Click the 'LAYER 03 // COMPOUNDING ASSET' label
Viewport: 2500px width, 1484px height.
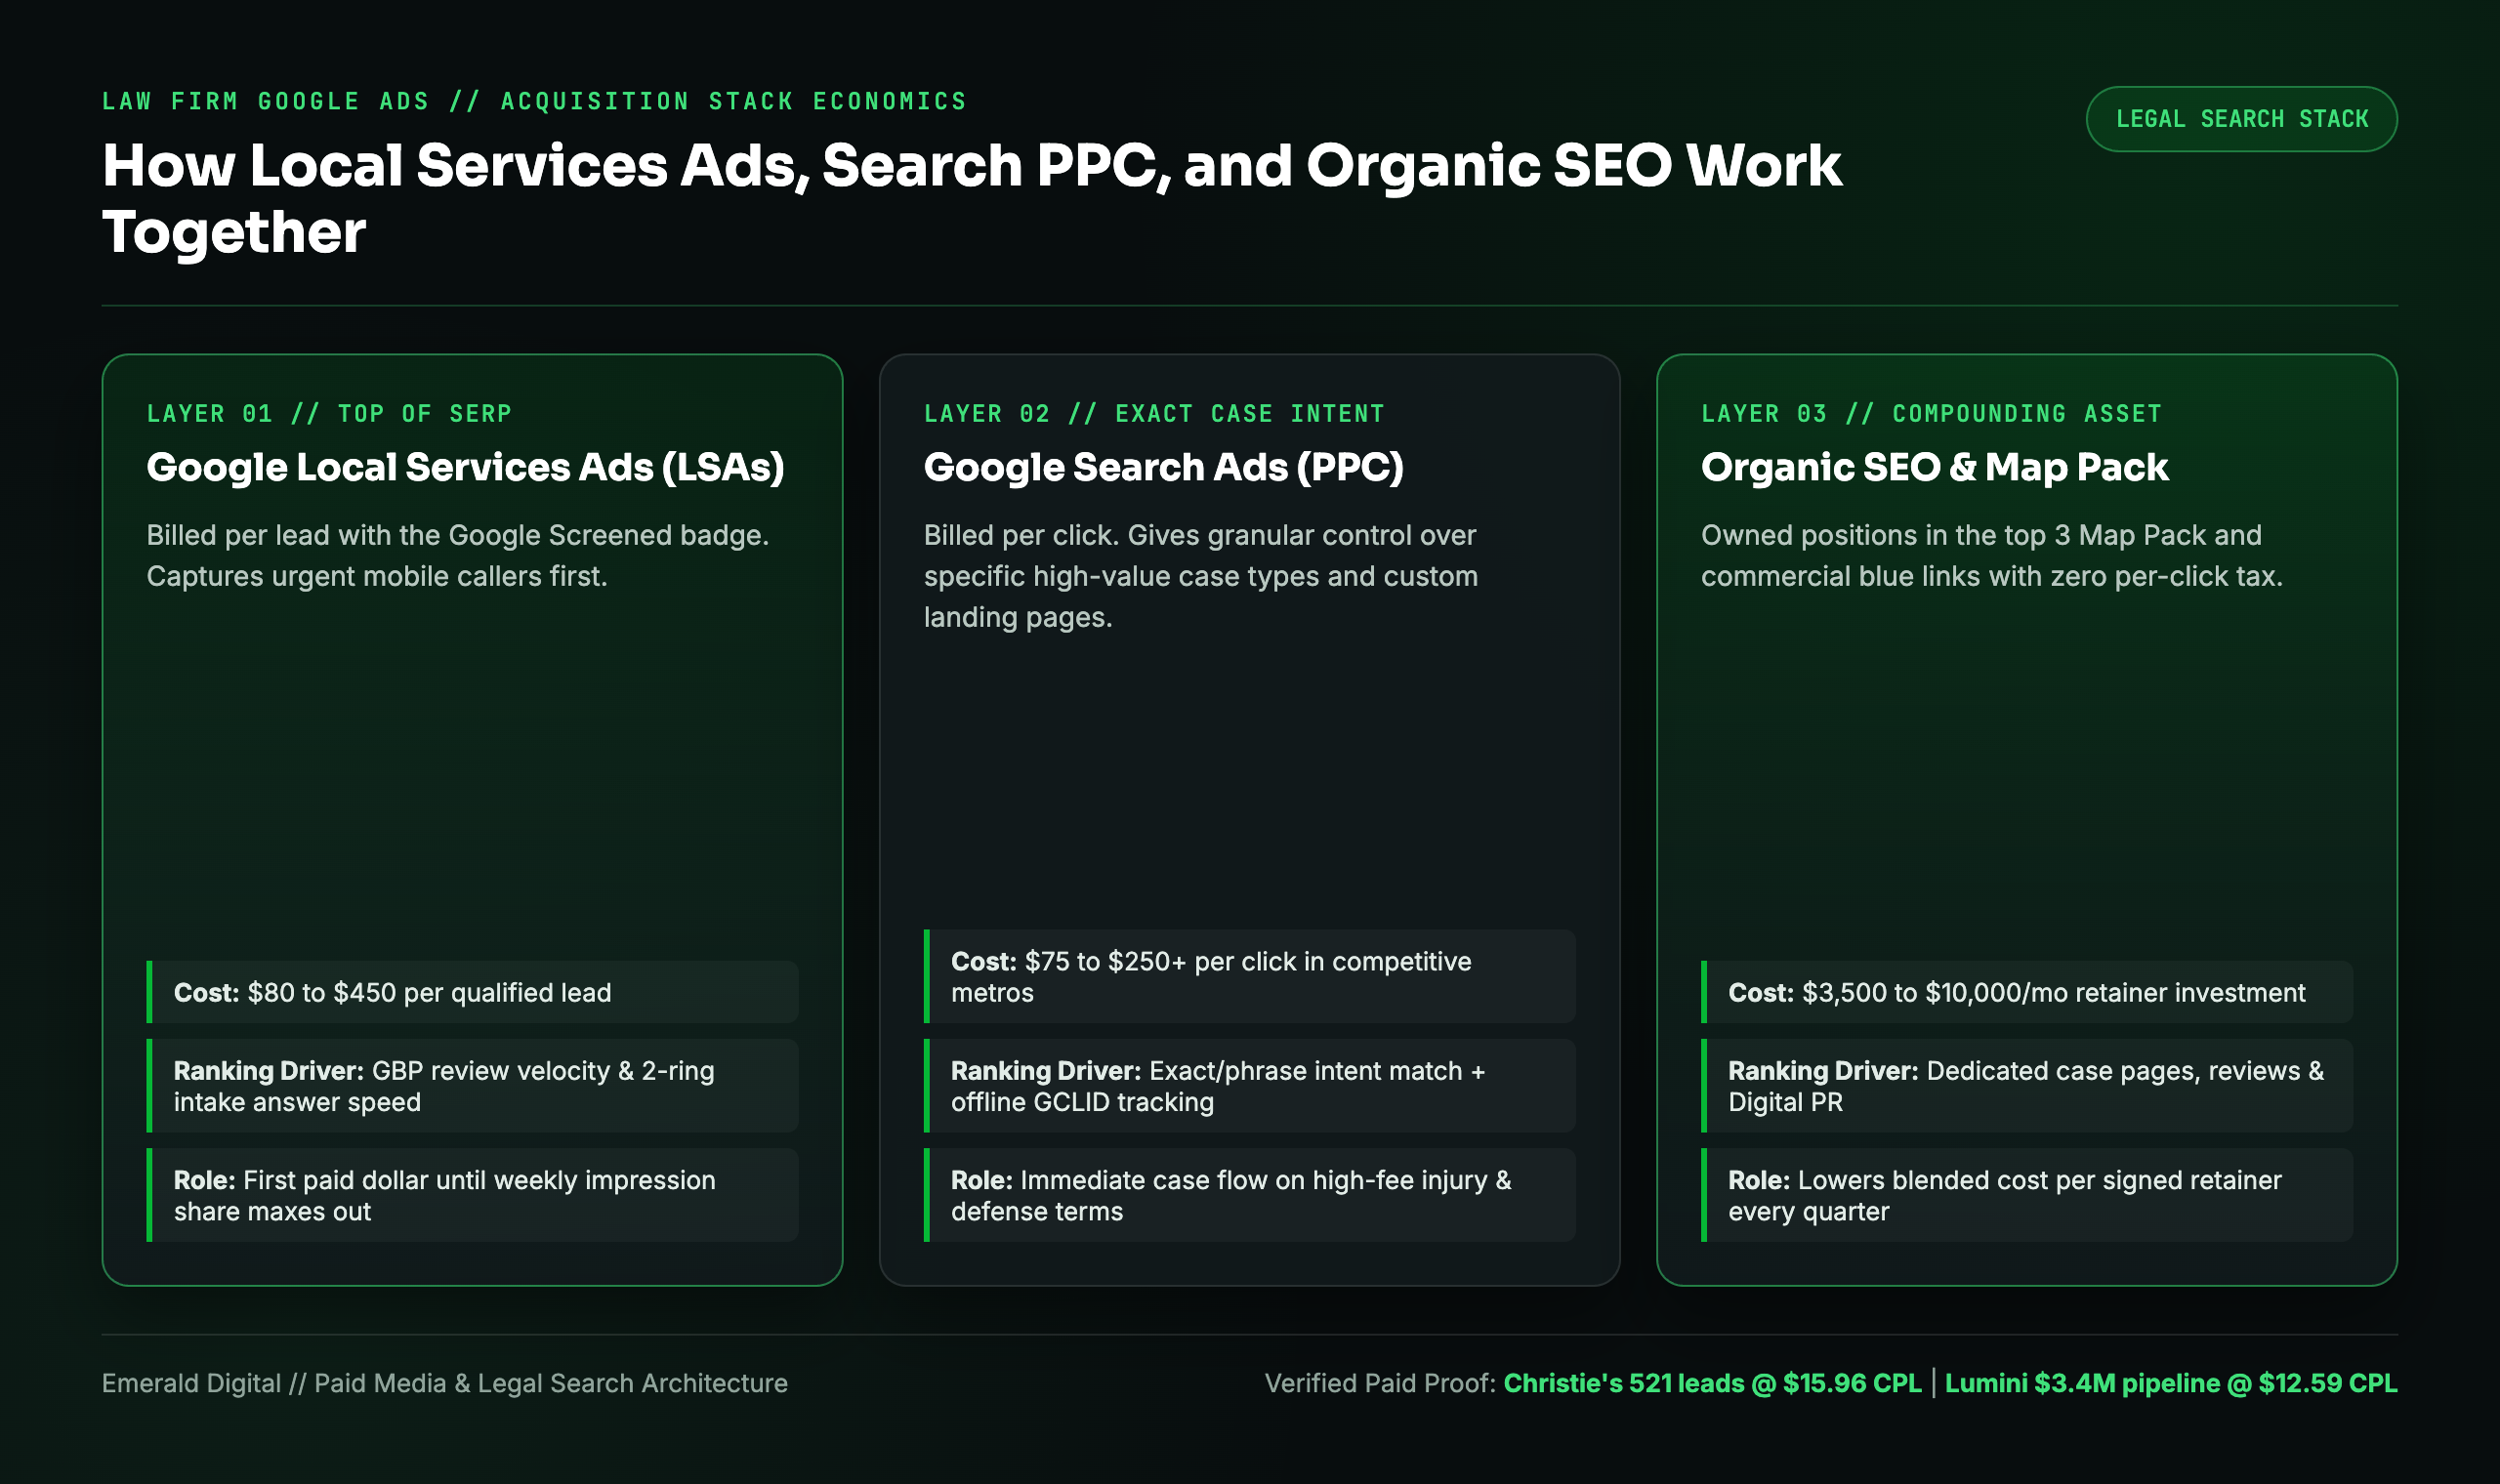[1931, 413]
